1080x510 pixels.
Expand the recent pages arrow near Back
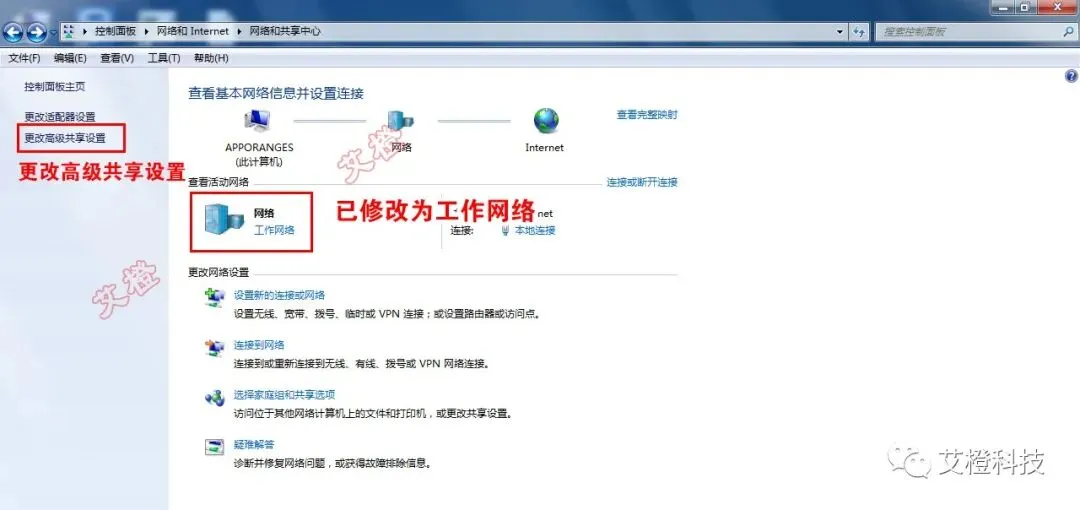pyautogui.click(x=53, y=32)
